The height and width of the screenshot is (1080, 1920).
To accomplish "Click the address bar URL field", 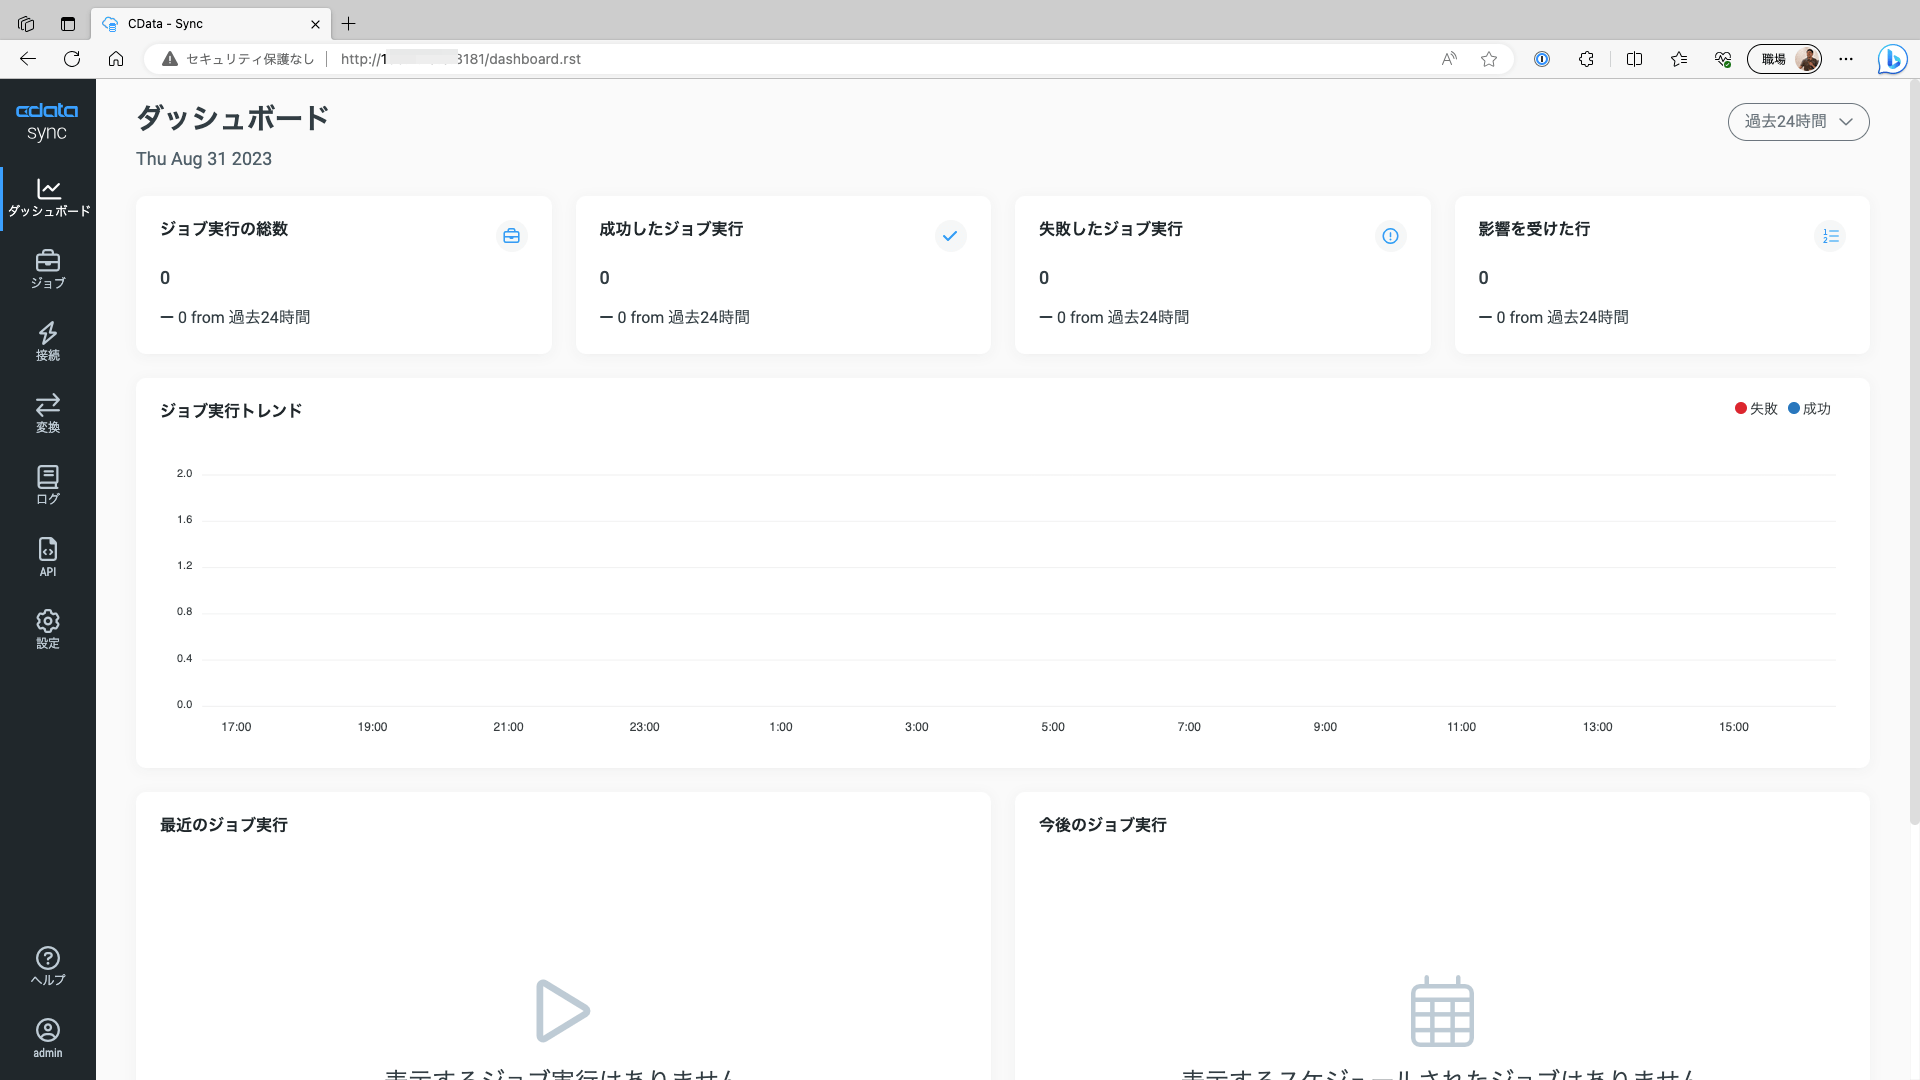I will pos(800,59).
